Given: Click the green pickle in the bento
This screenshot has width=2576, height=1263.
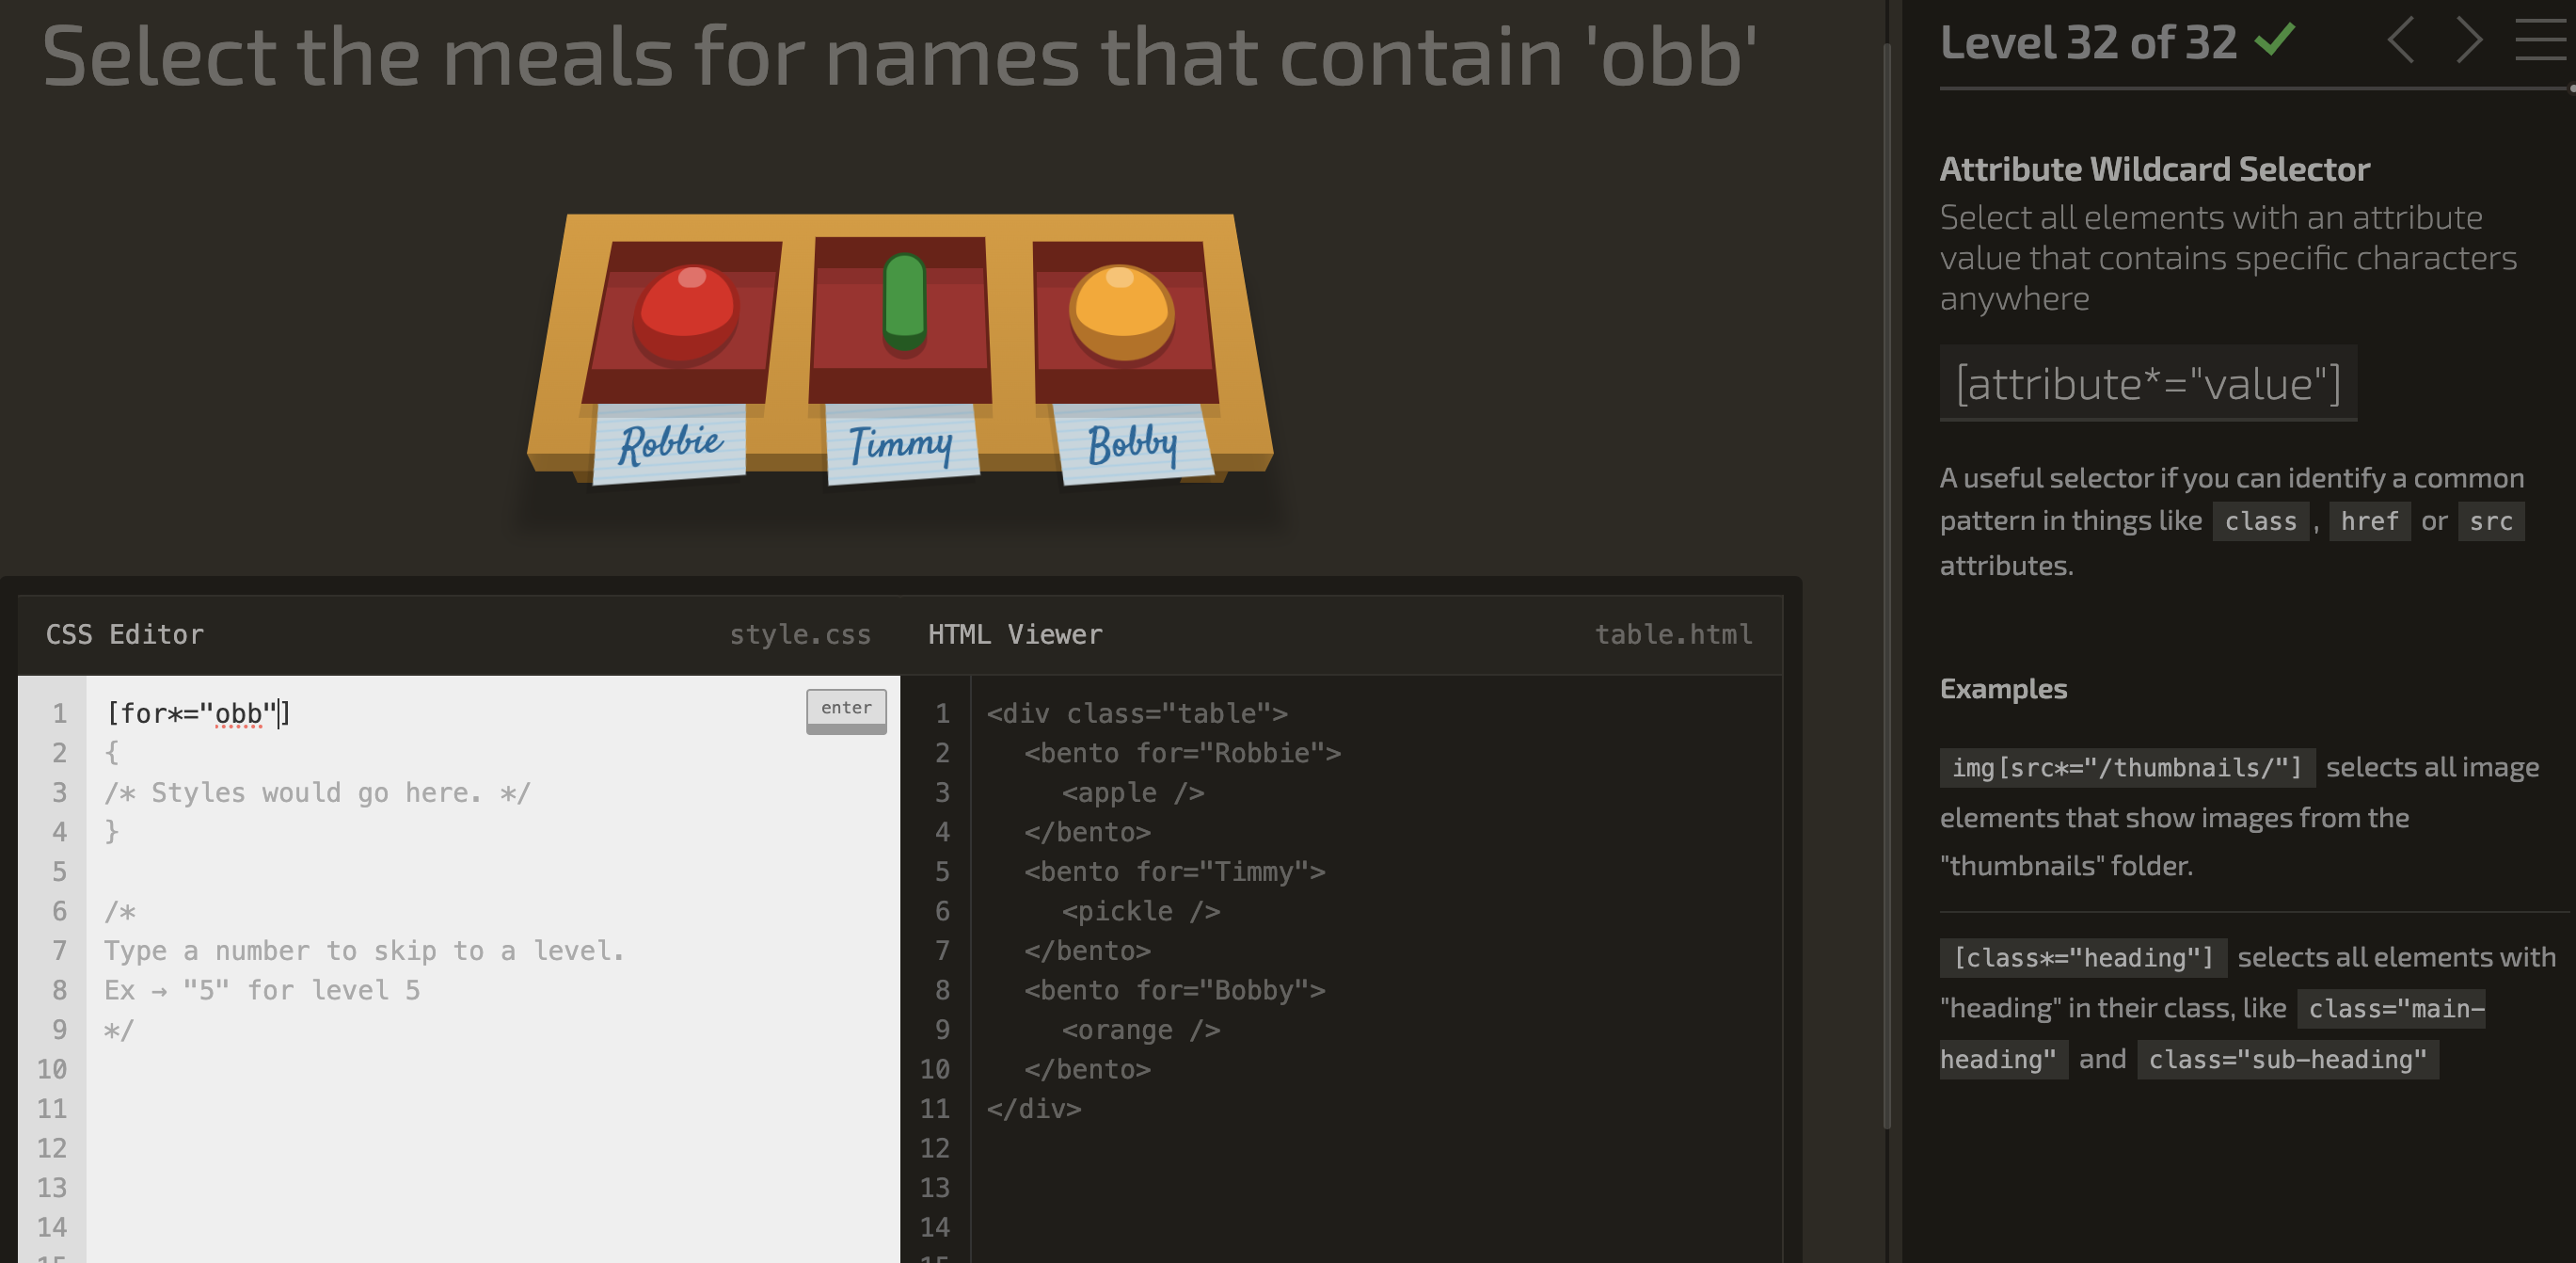Looking at the screenshot, I should (x=904, y=302).
